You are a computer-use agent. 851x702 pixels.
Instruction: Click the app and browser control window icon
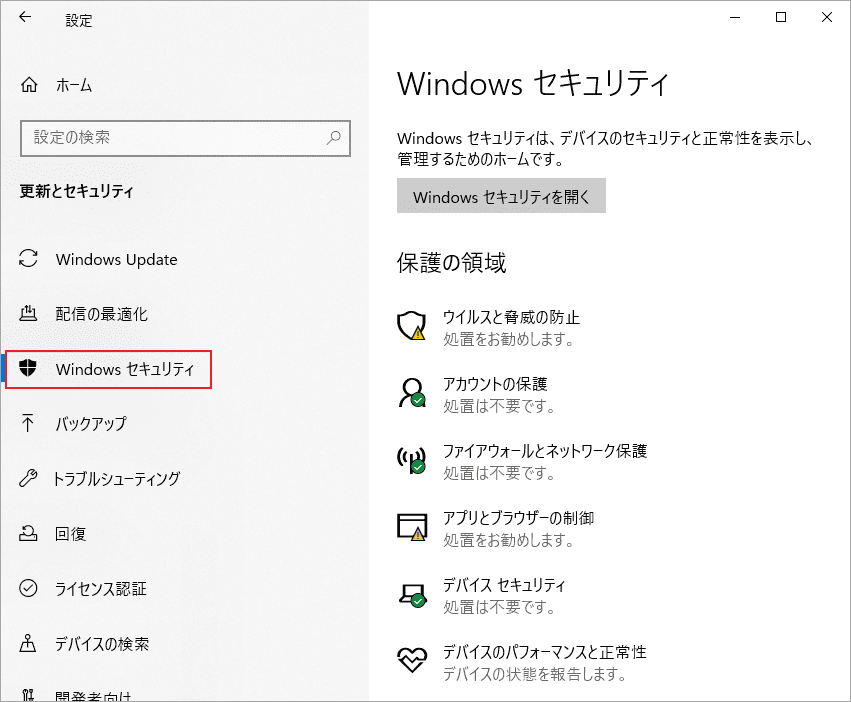[x=412, y=527]
